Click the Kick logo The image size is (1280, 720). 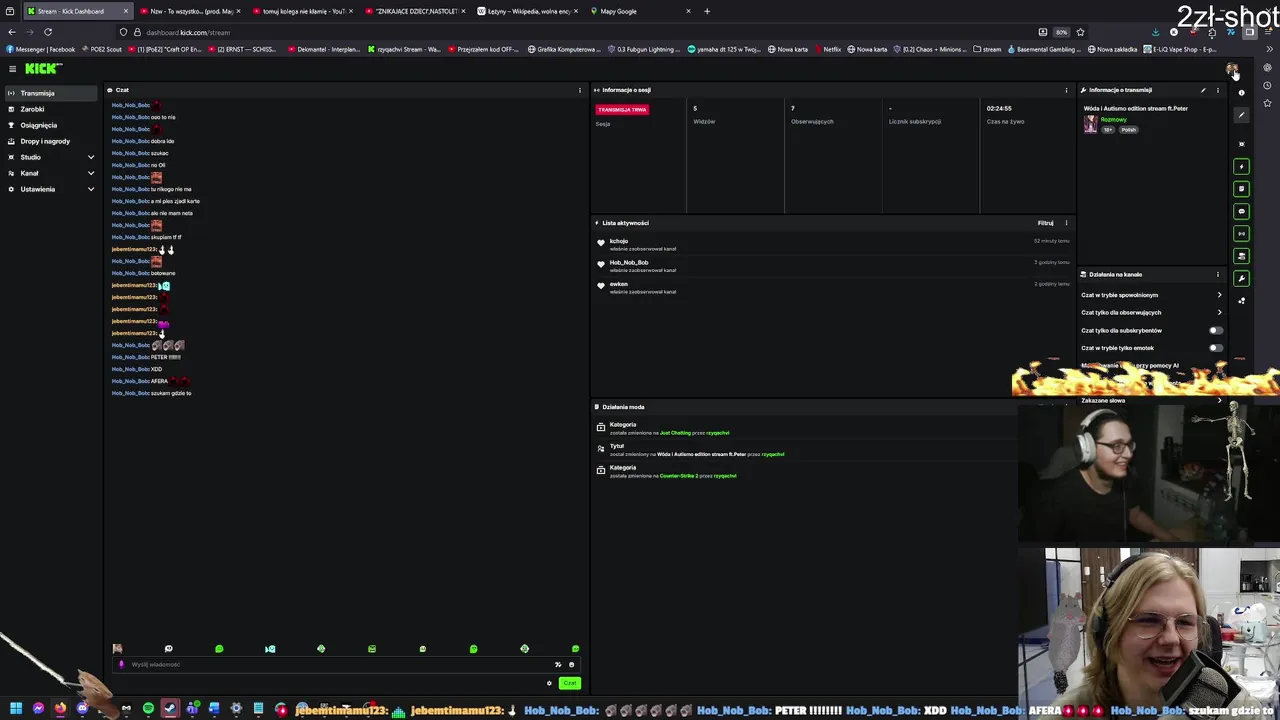click(x=43, y=68)
